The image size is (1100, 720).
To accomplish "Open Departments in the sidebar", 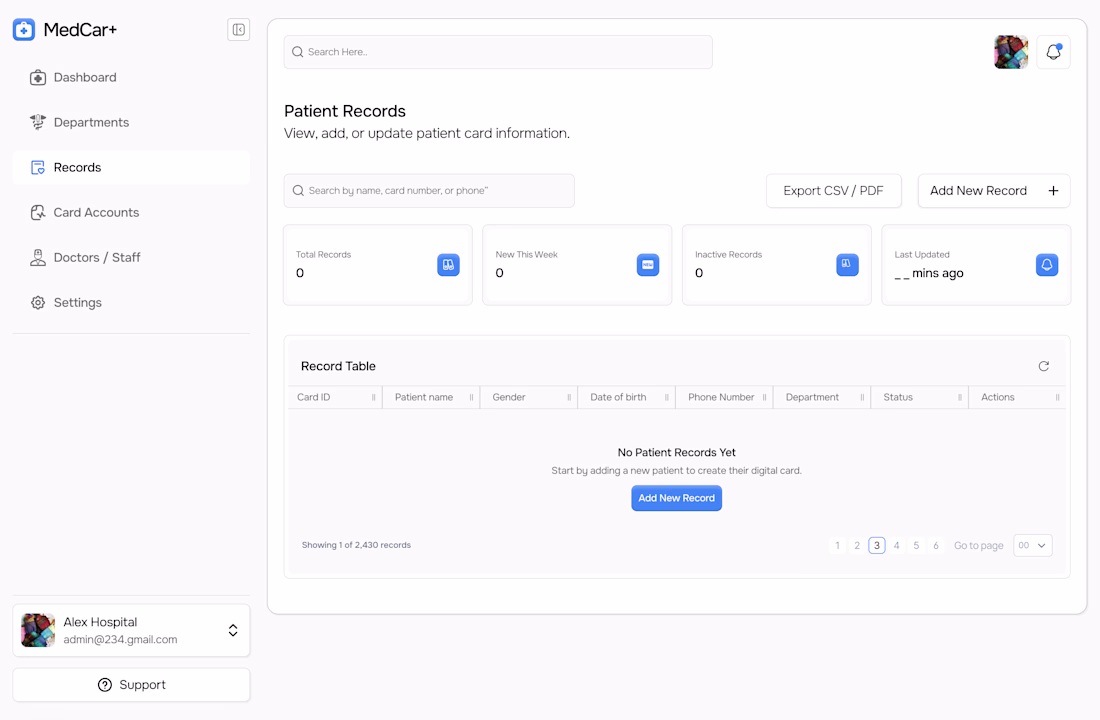I will 91,122.
